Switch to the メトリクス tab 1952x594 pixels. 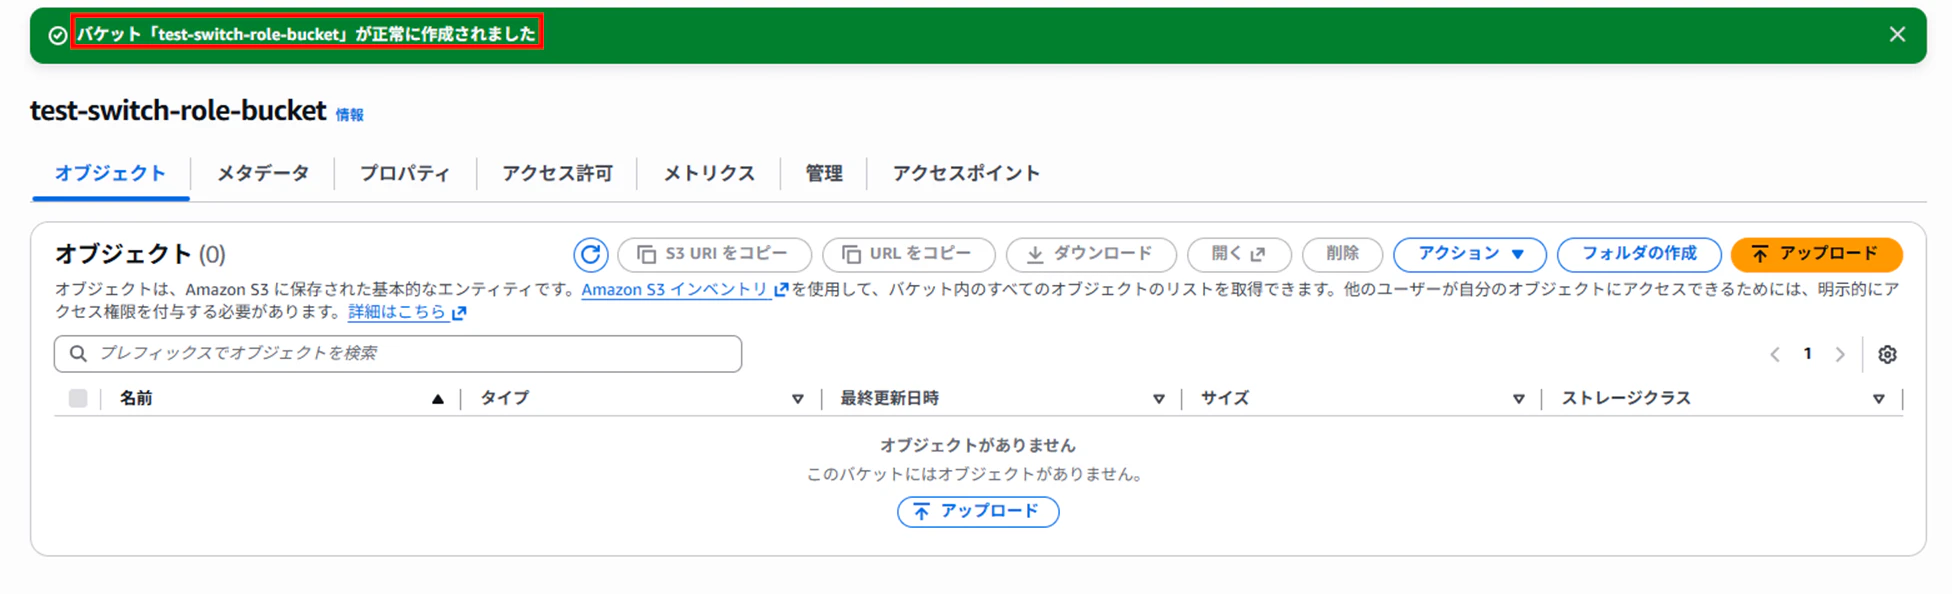tap(709, 173)
